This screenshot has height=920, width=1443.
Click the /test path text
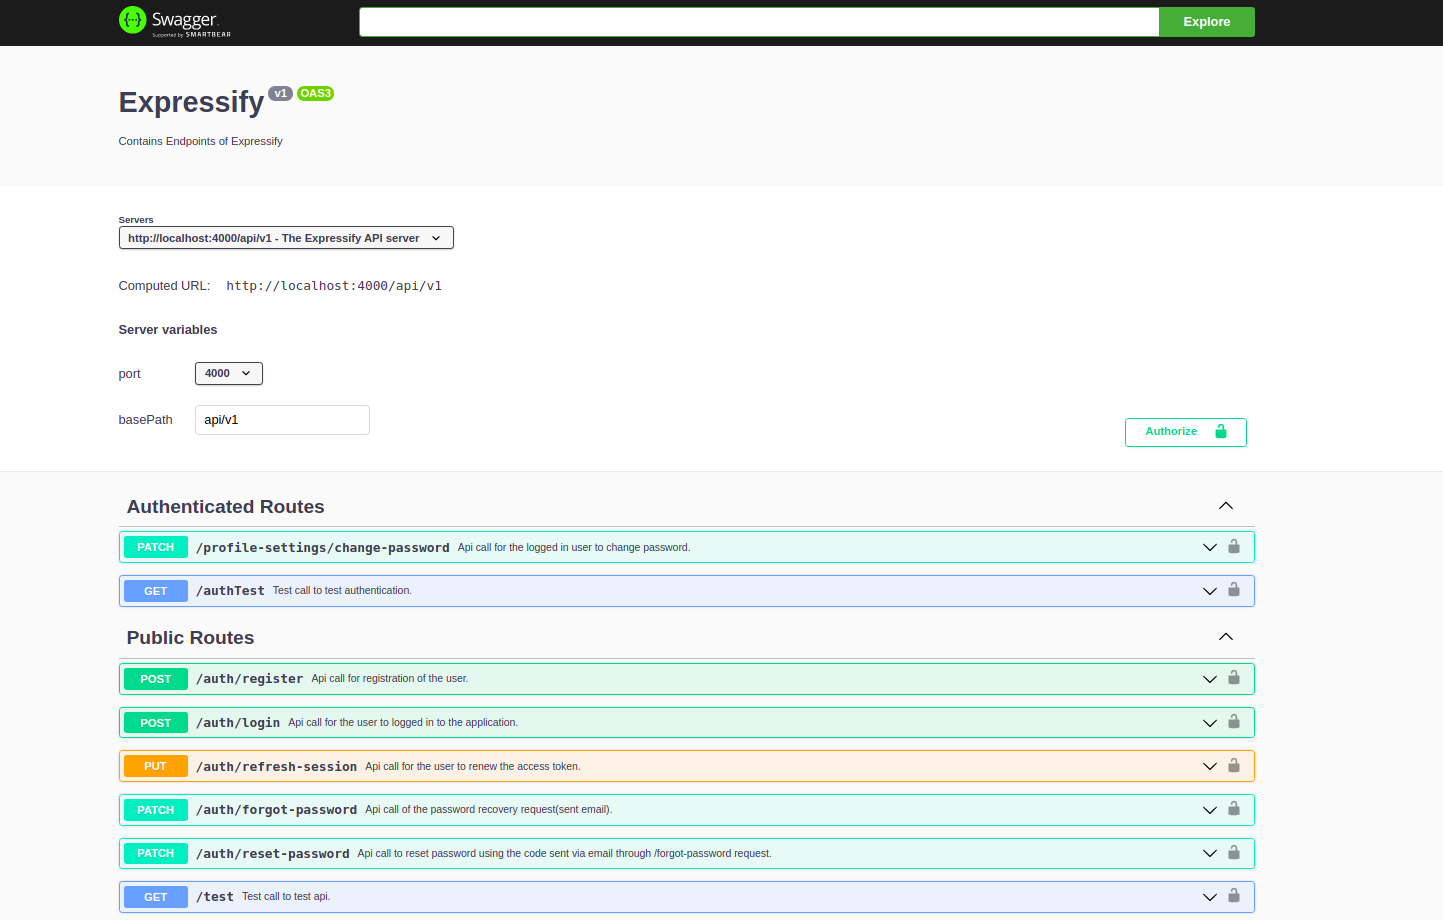215,897
